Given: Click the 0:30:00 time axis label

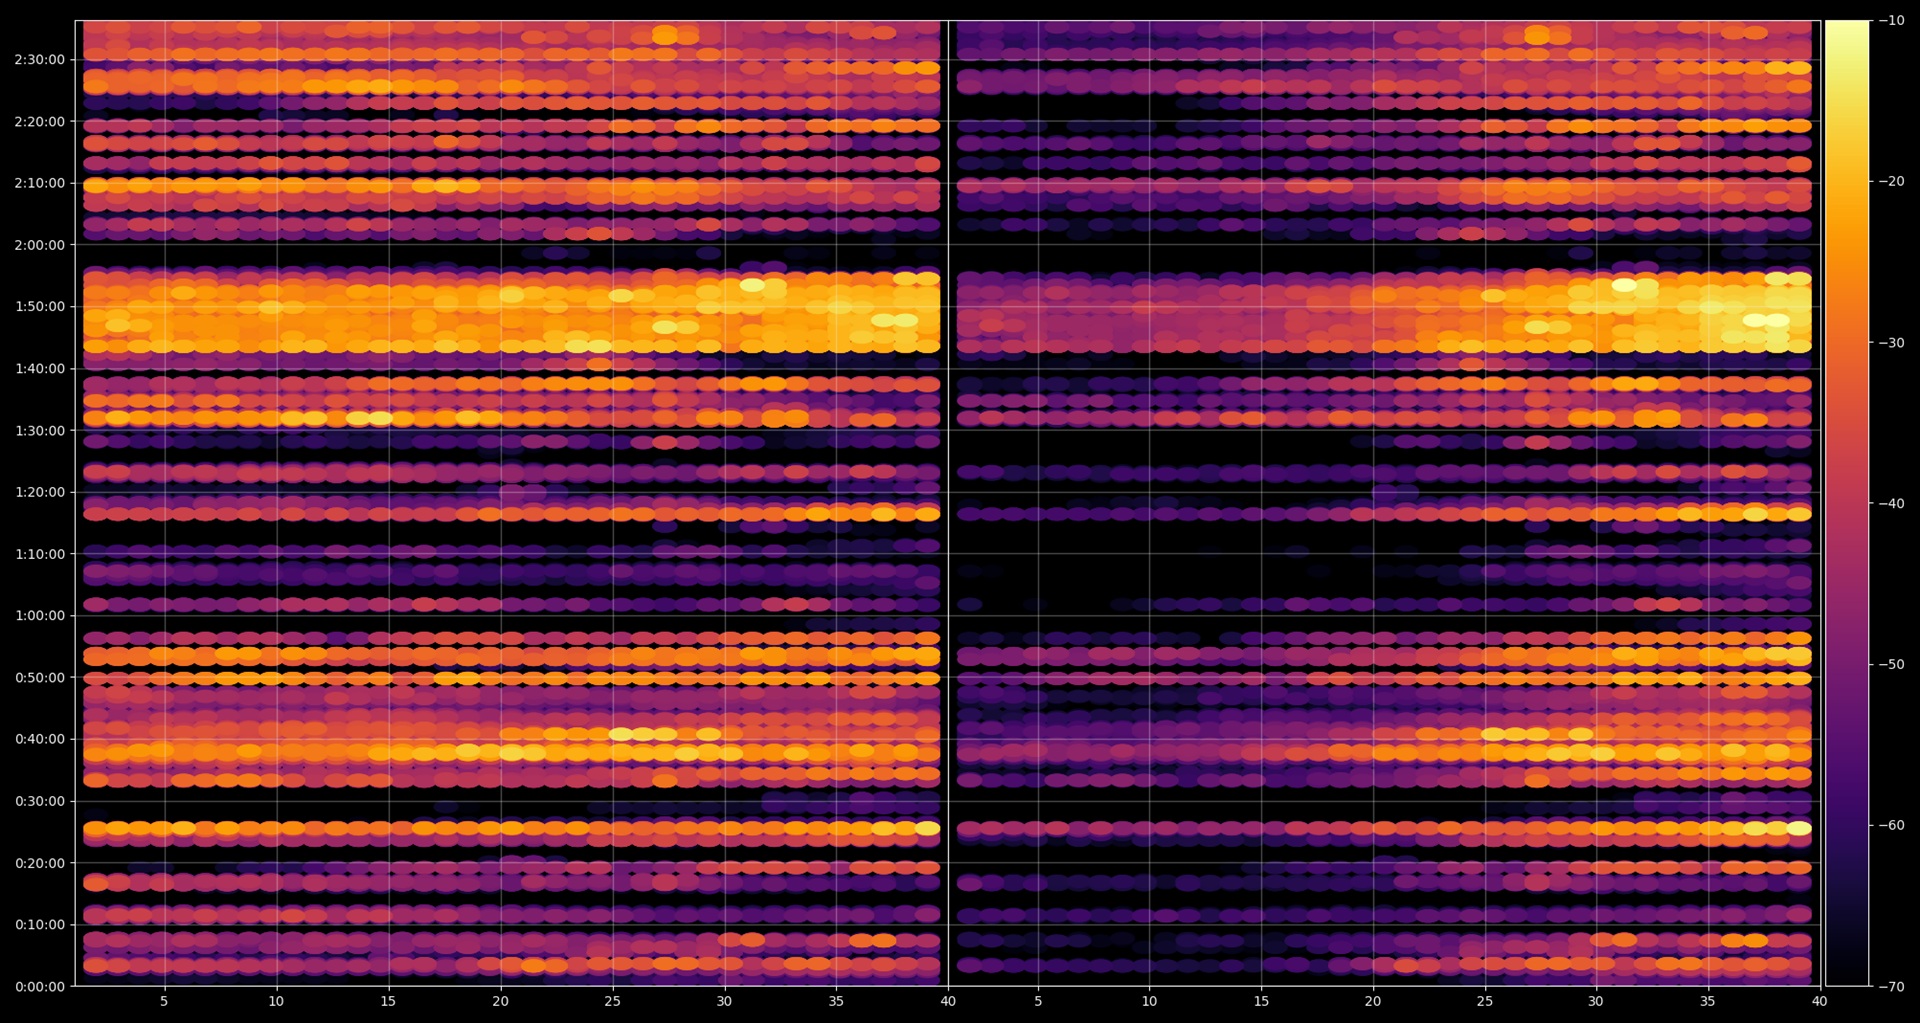Looking at the screenshot, I should click(x=40, y=801).
